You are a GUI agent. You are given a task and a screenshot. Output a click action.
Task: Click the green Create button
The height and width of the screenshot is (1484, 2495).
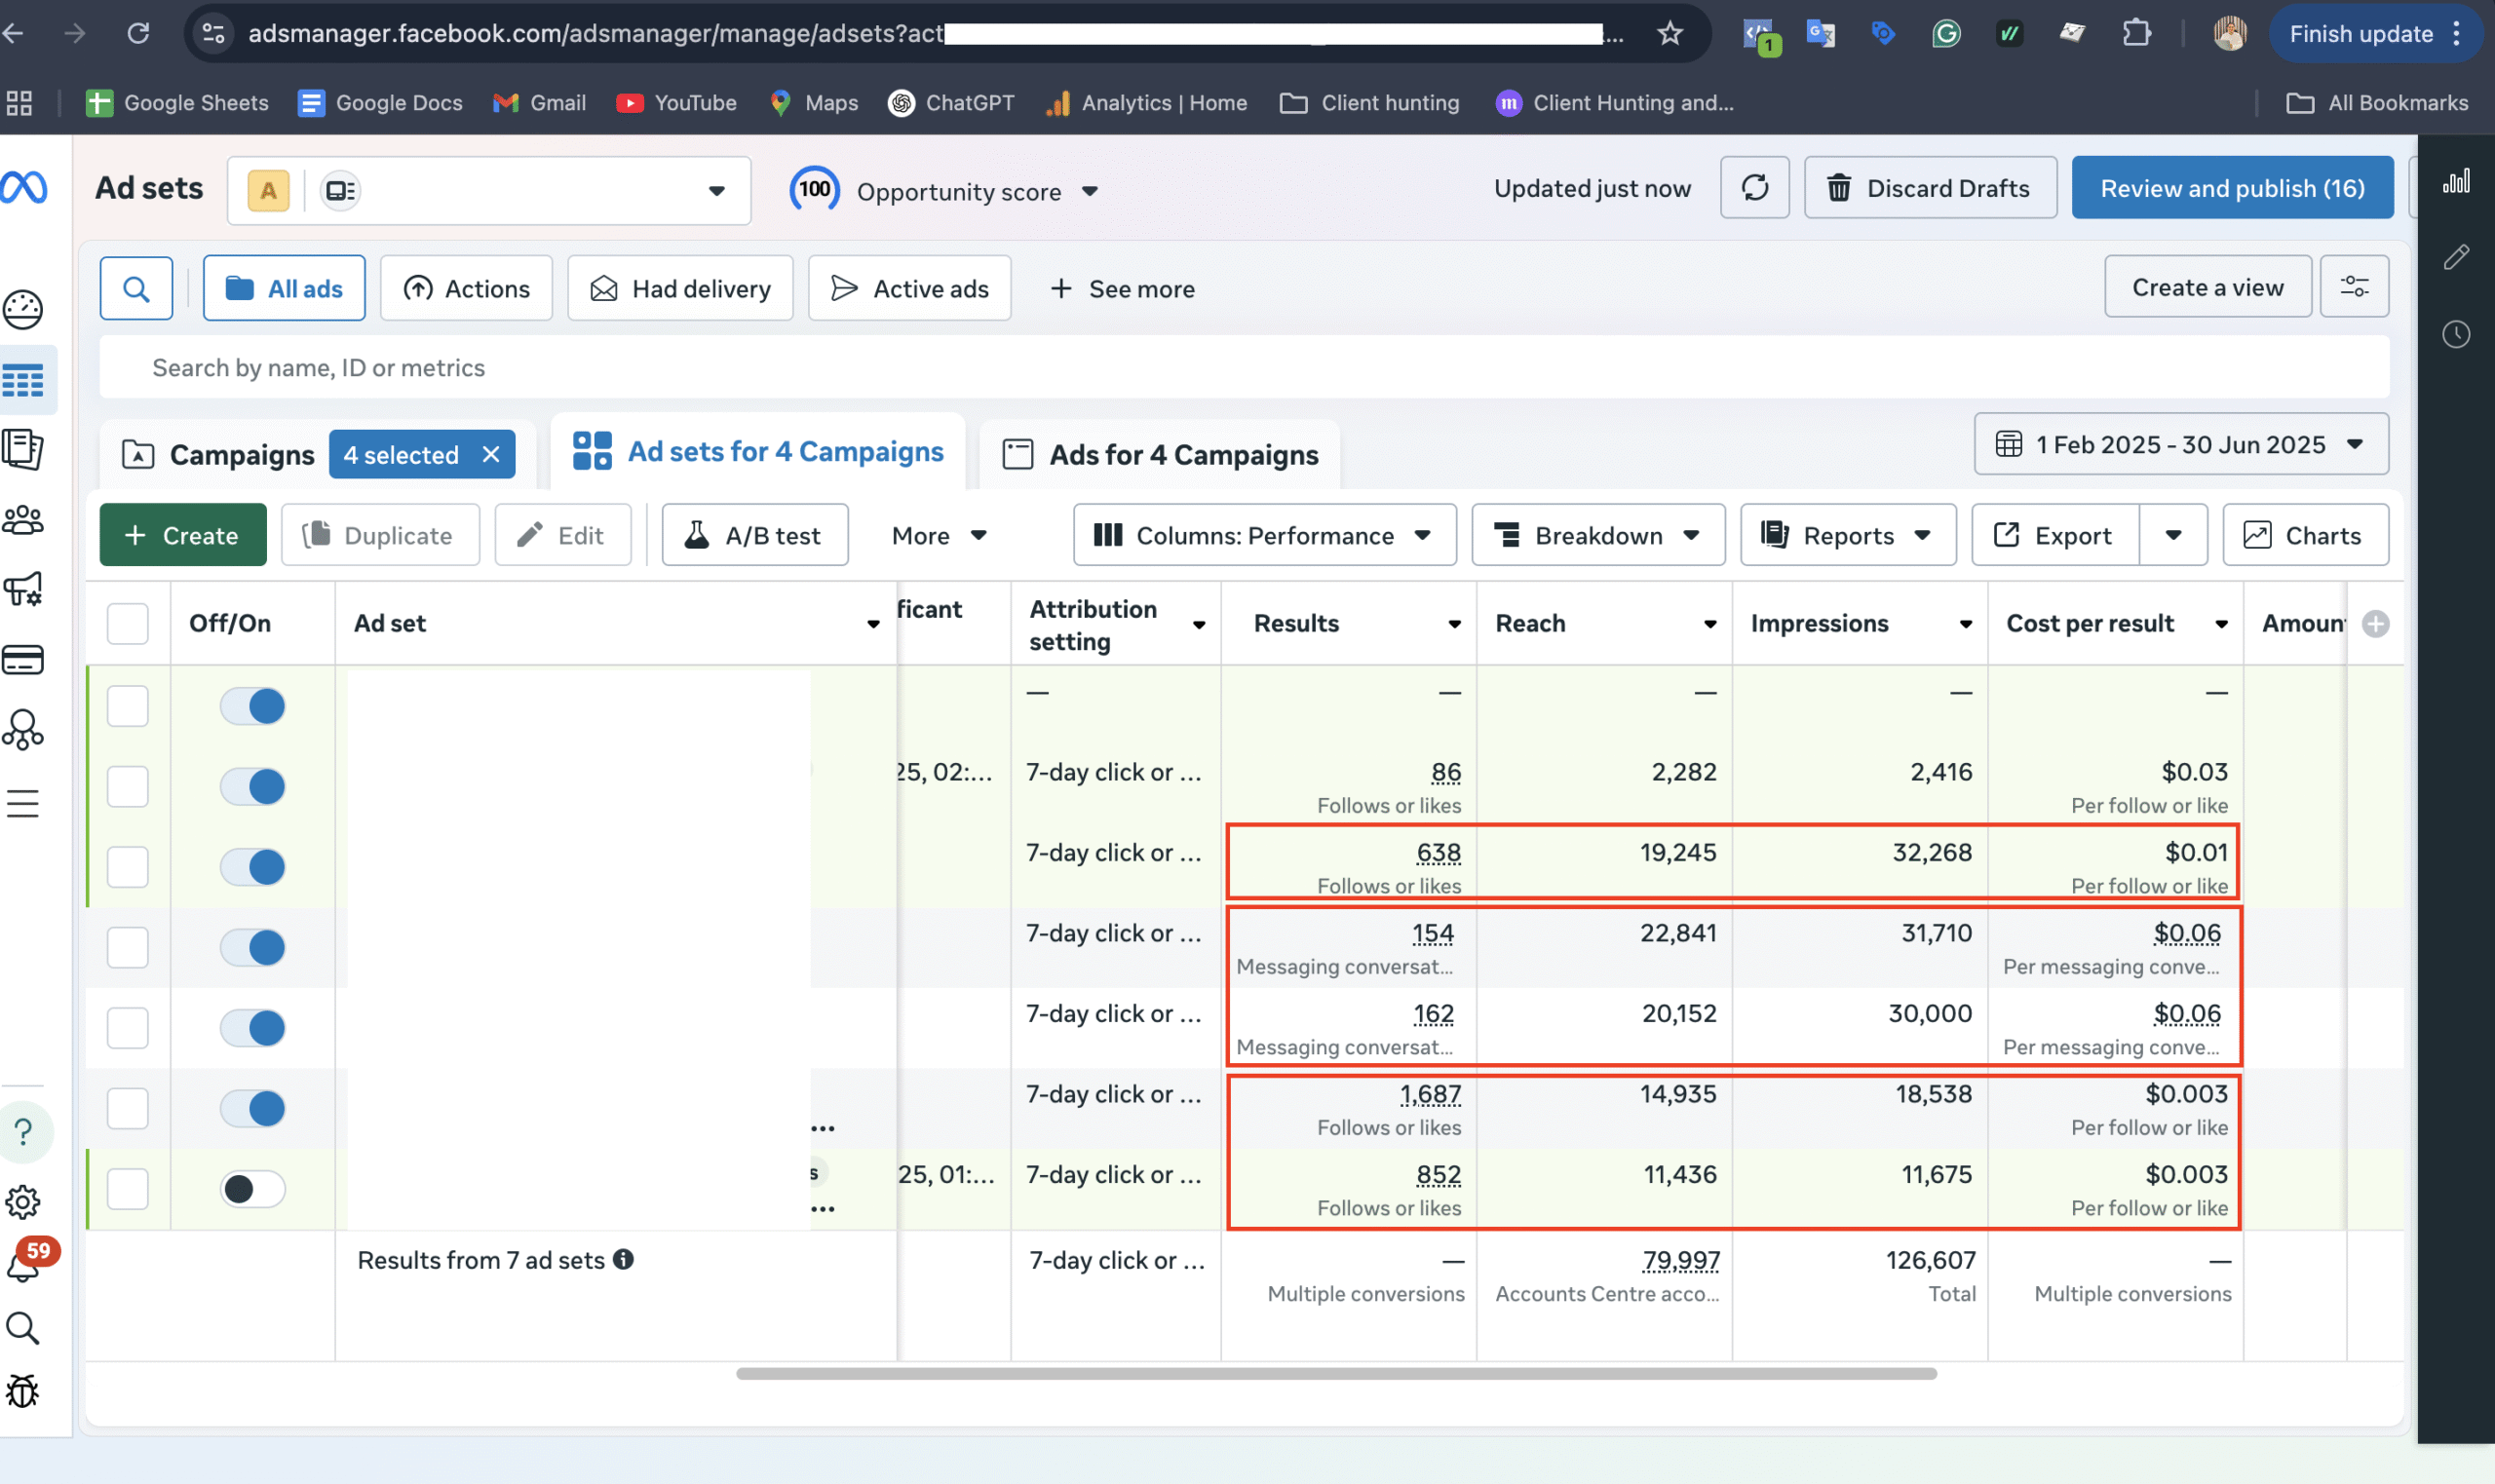pyautogui.click(x=183, y=536)
